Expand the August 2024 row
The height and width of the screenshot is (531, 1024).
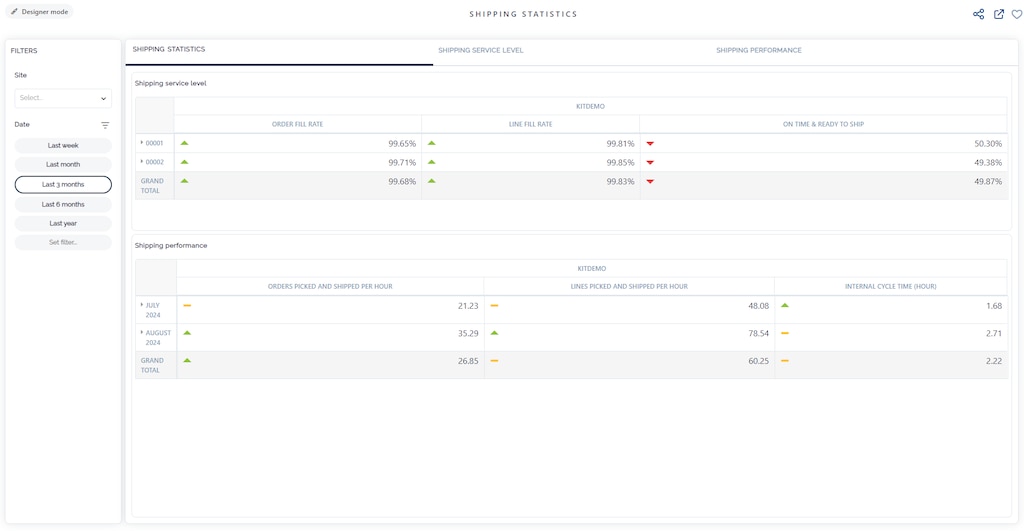click(x=142, y=333)
